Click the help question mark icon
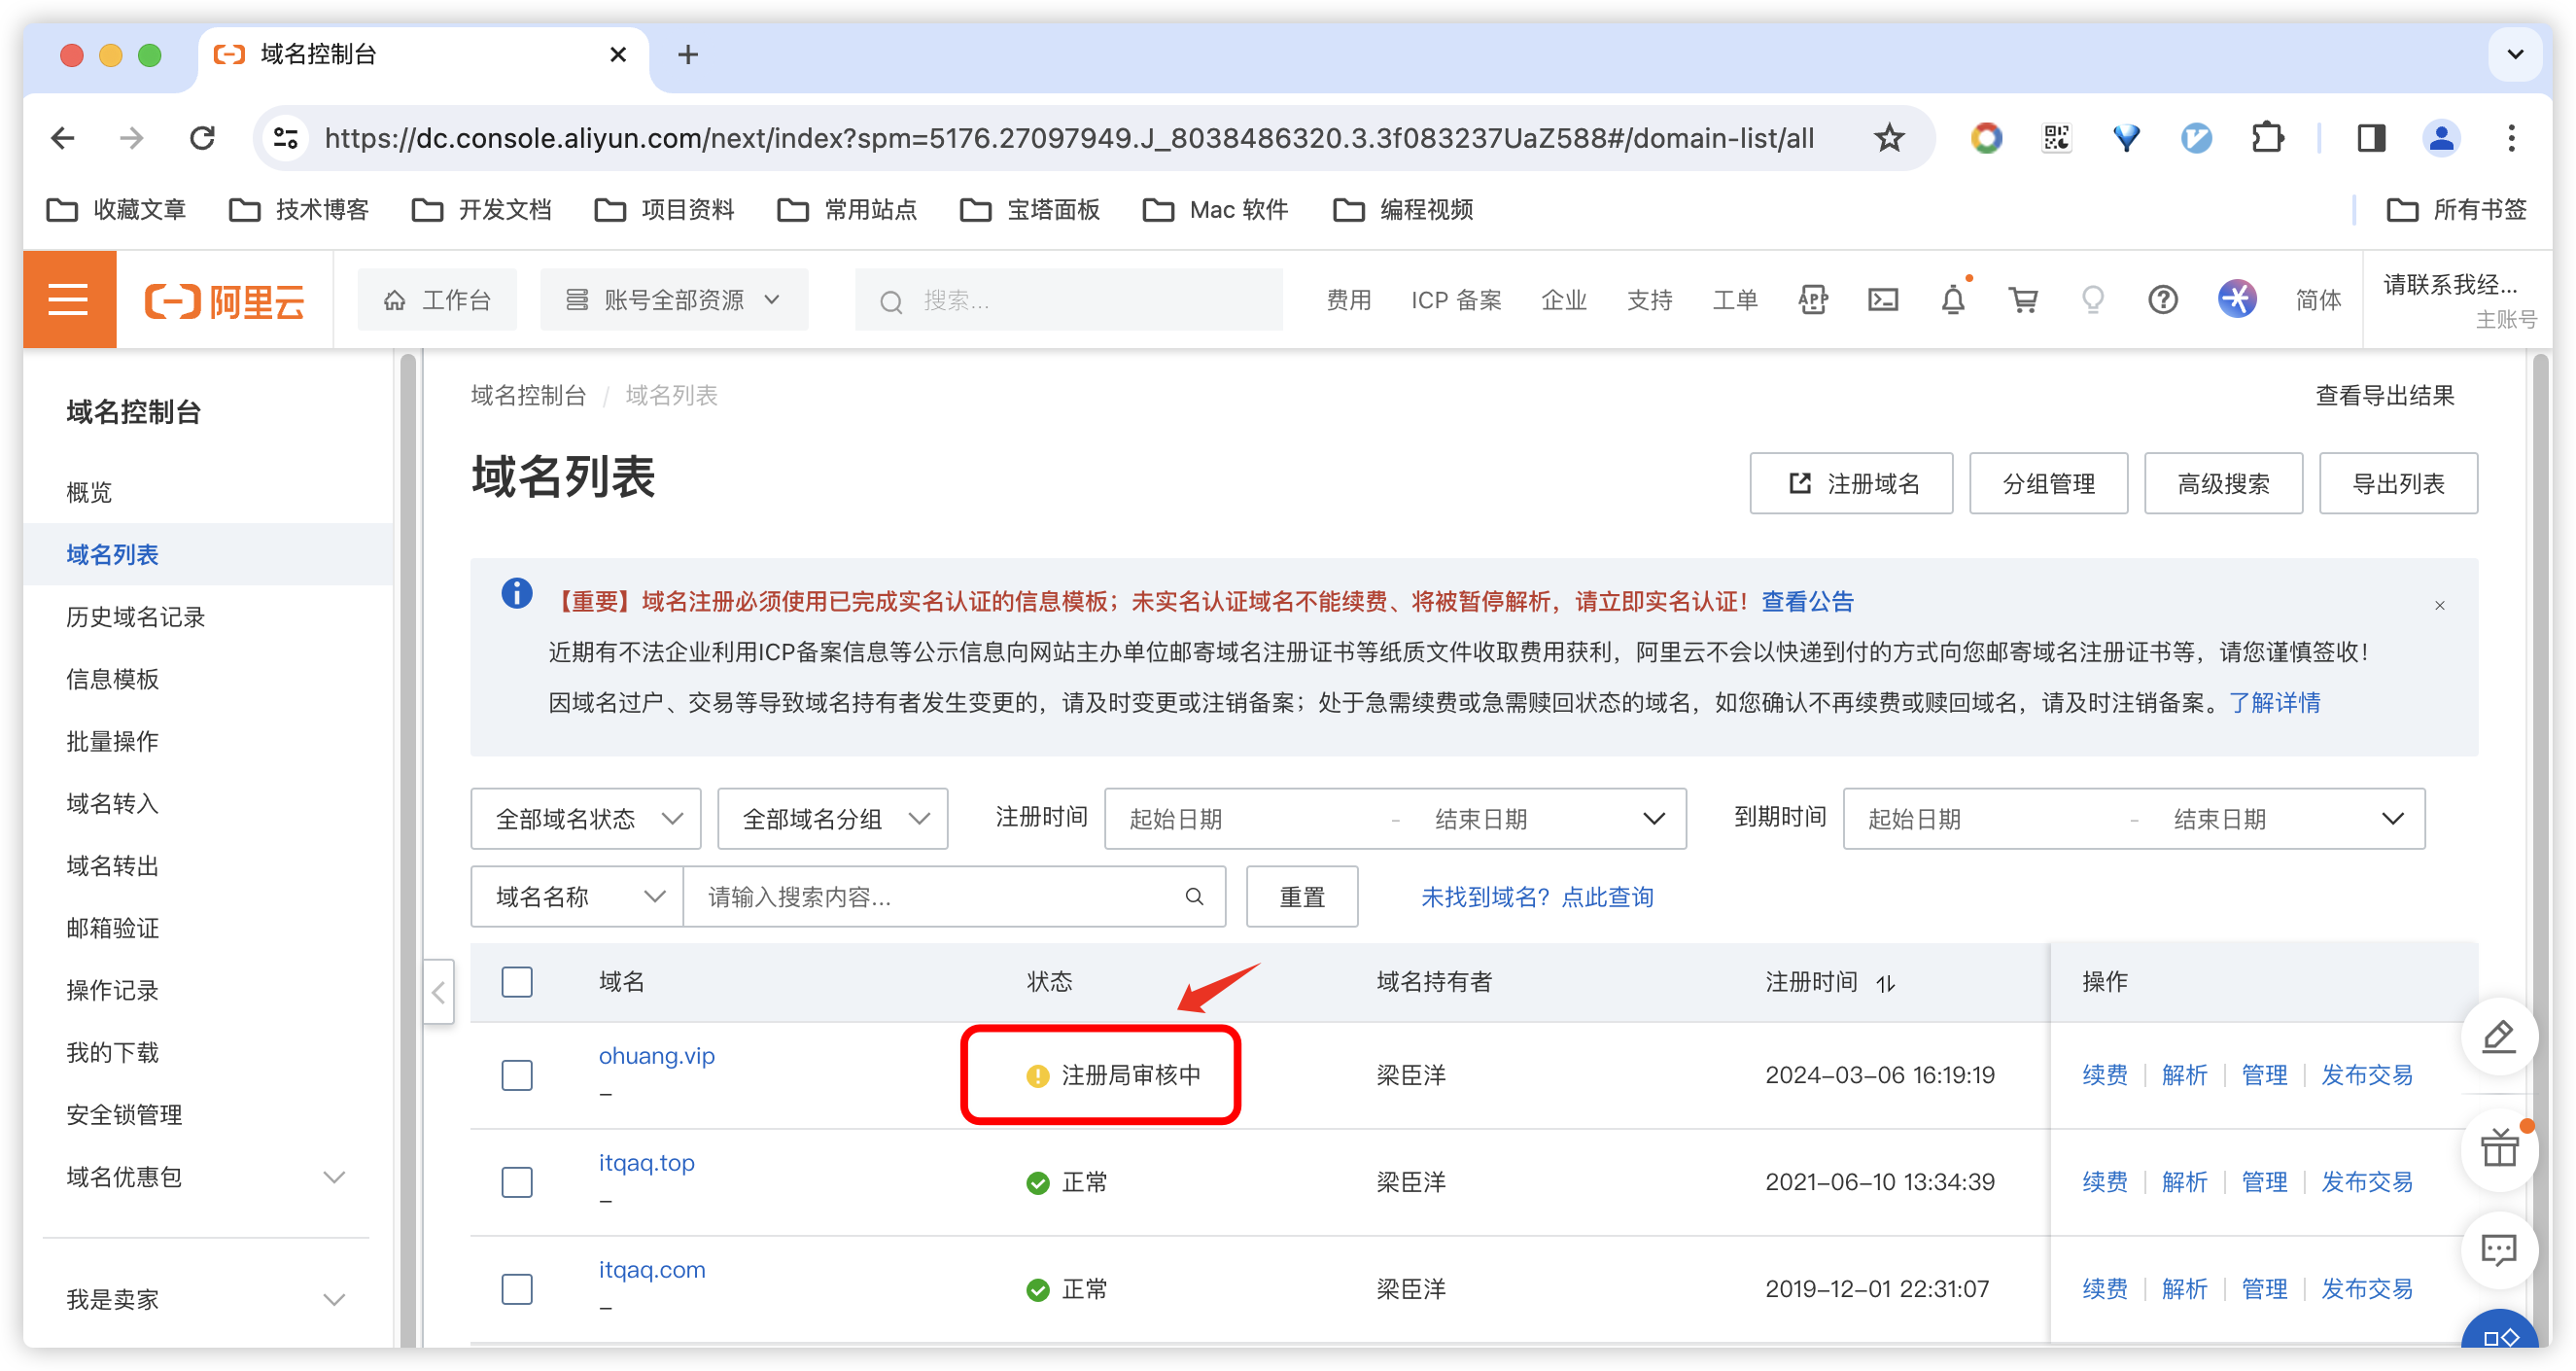Screen dimensions: 2576x1371 [x=2162, y=299]
